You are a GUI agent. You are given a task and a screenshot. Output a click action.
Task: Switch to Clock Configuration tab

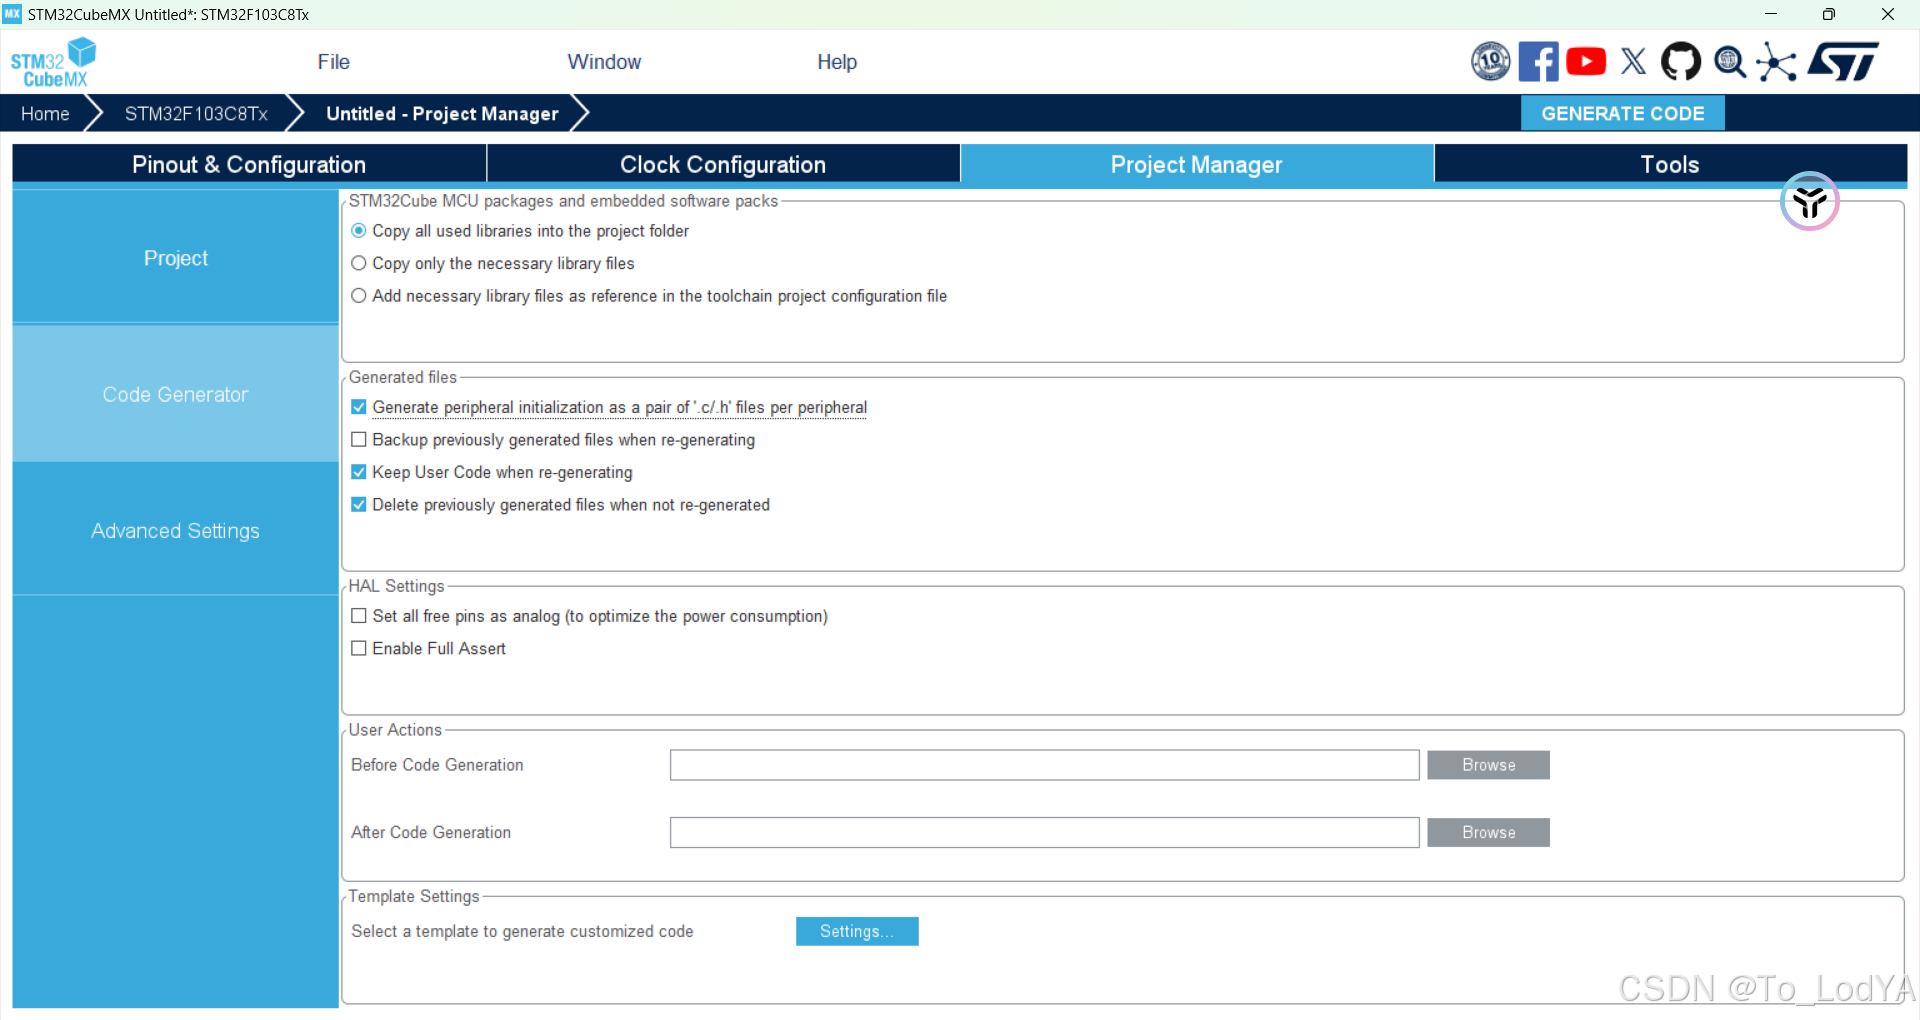click(723, 164)
